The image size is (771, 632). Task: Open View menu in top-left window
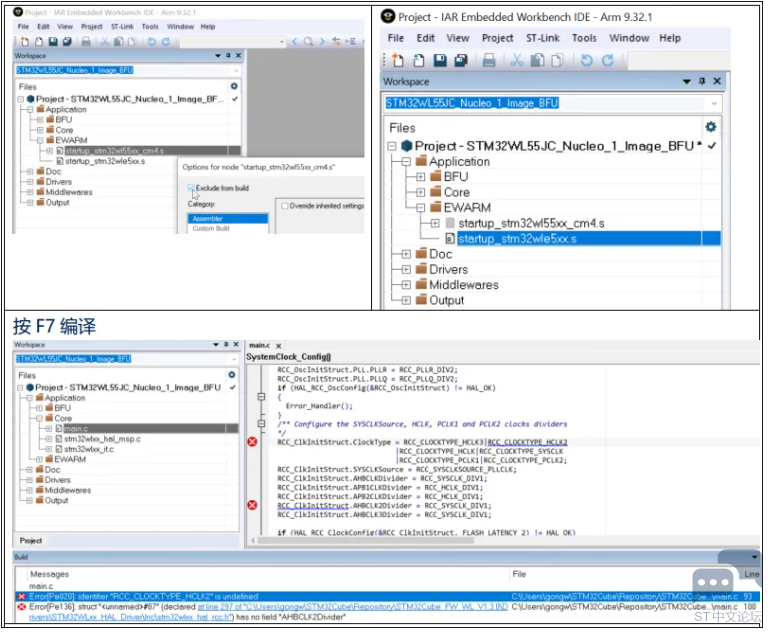65,27
